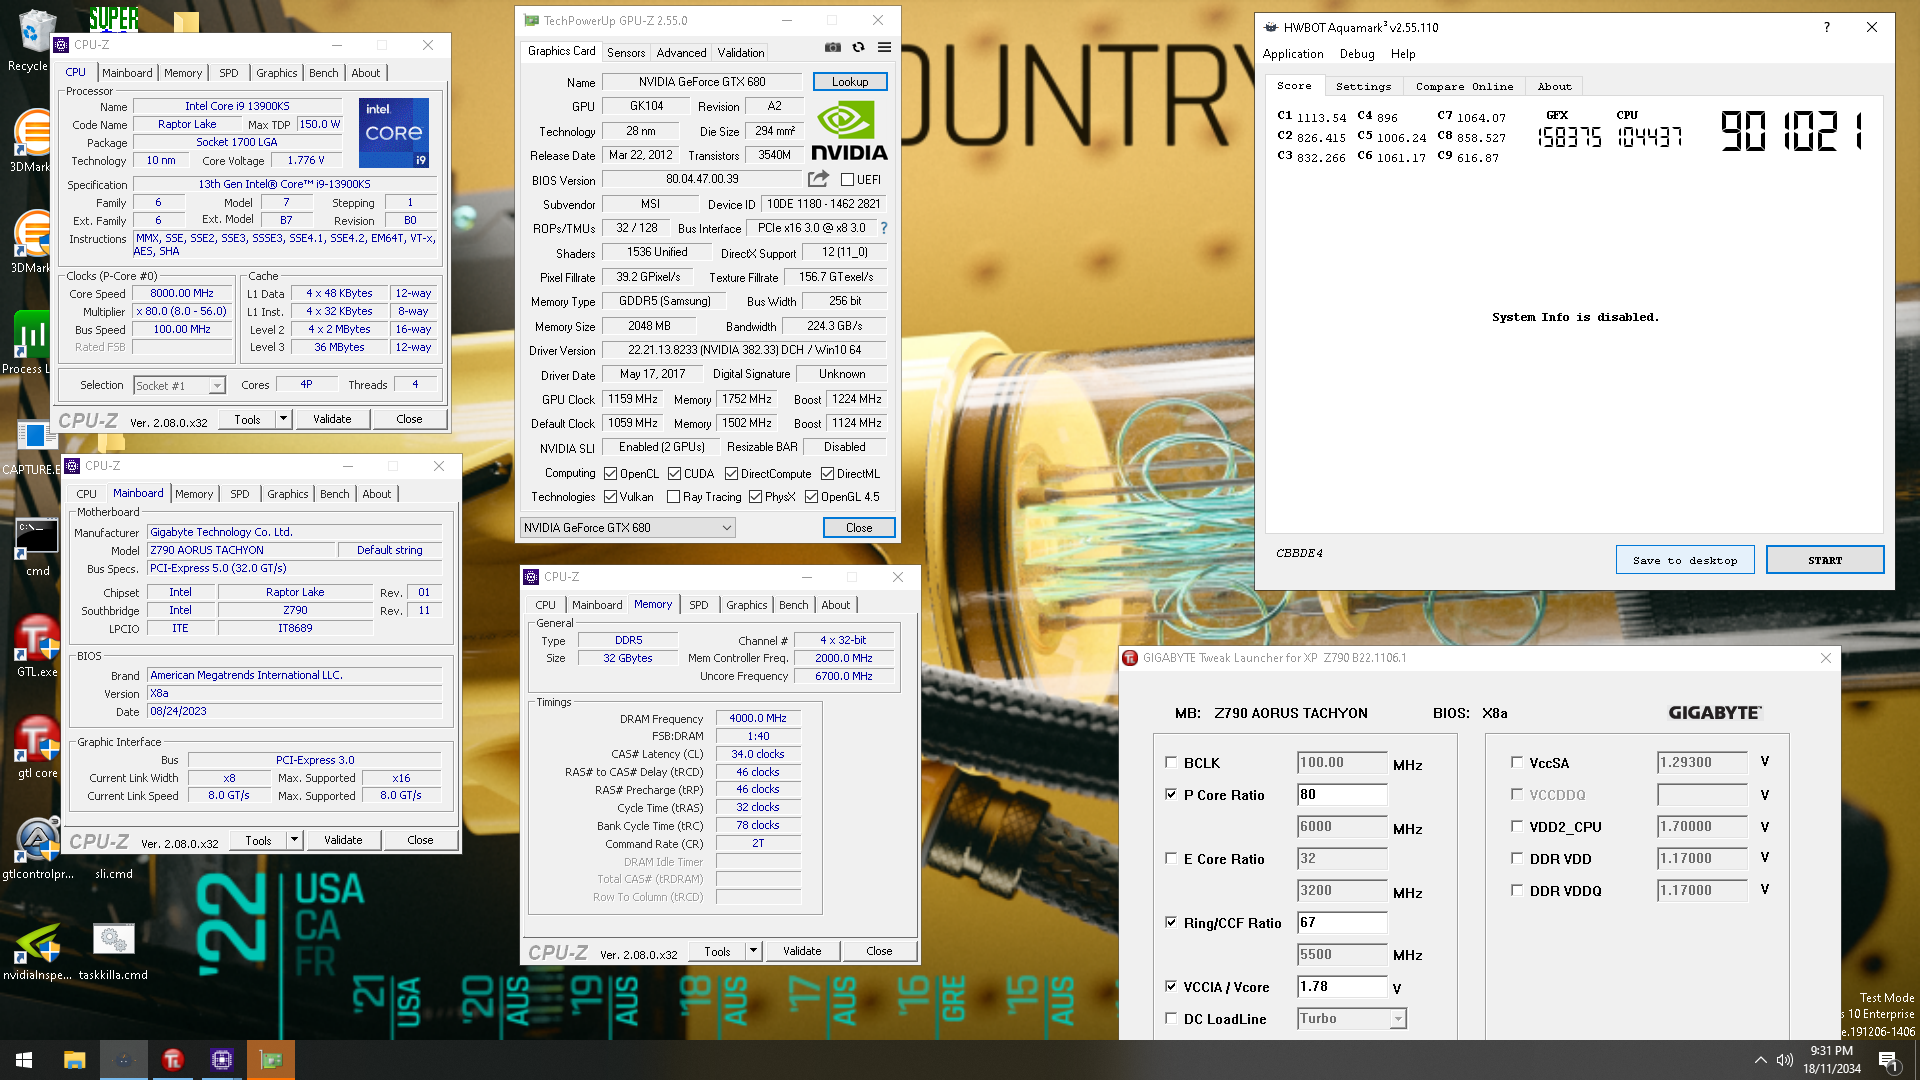
Task: Toggle the Ray Tracing checkbox
Action: tap(673, 497)
